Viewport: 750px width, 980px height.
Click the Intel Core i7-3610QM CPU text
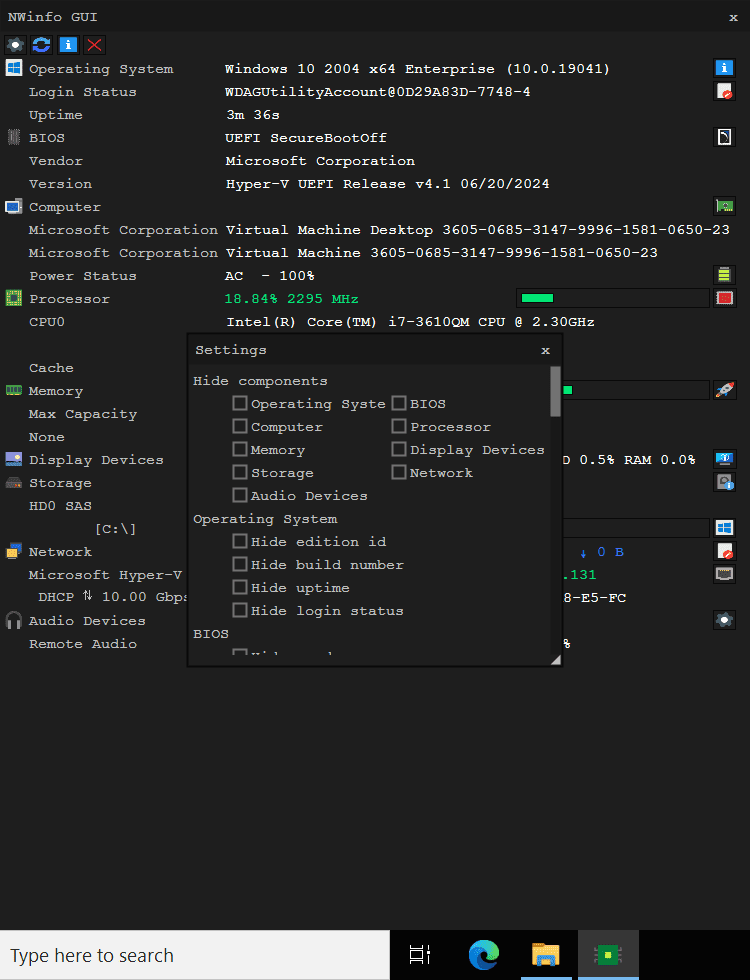(410, 322)
